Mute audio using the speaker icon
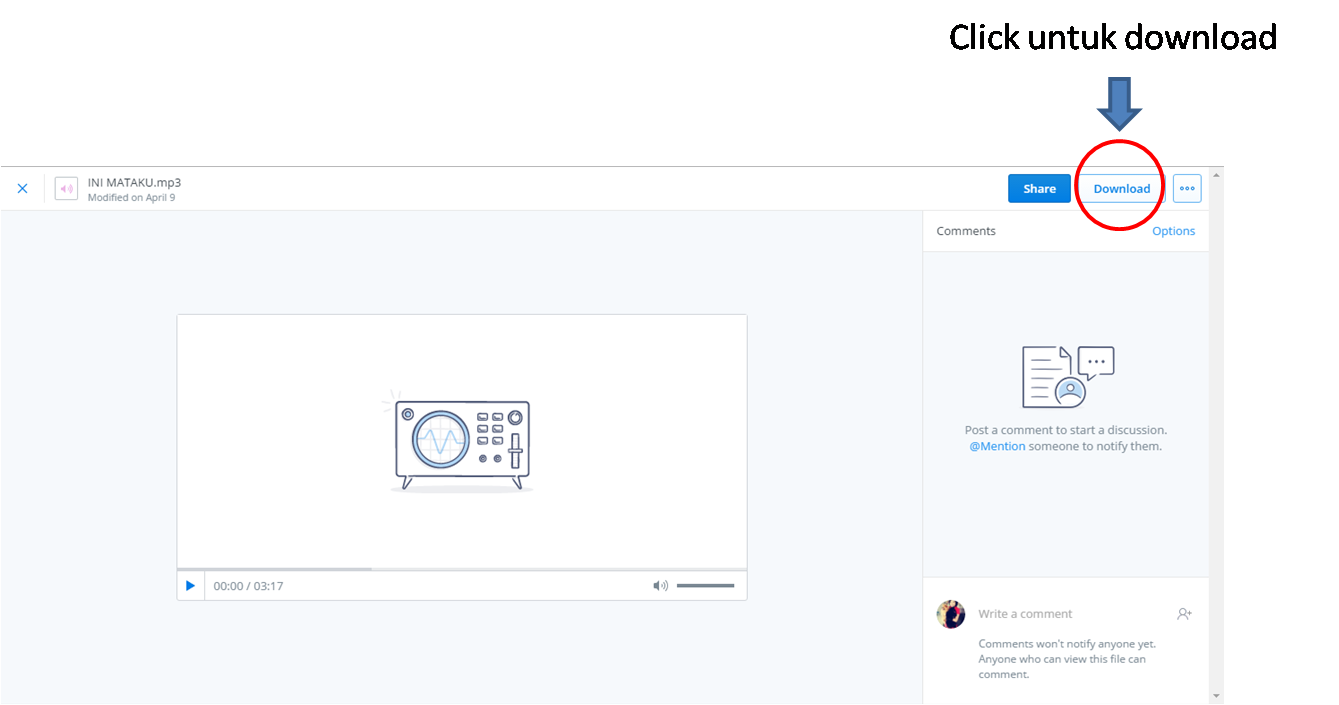Image resolution: width=1339 pixels, height=705 pixels. click(x=660, y=586)
